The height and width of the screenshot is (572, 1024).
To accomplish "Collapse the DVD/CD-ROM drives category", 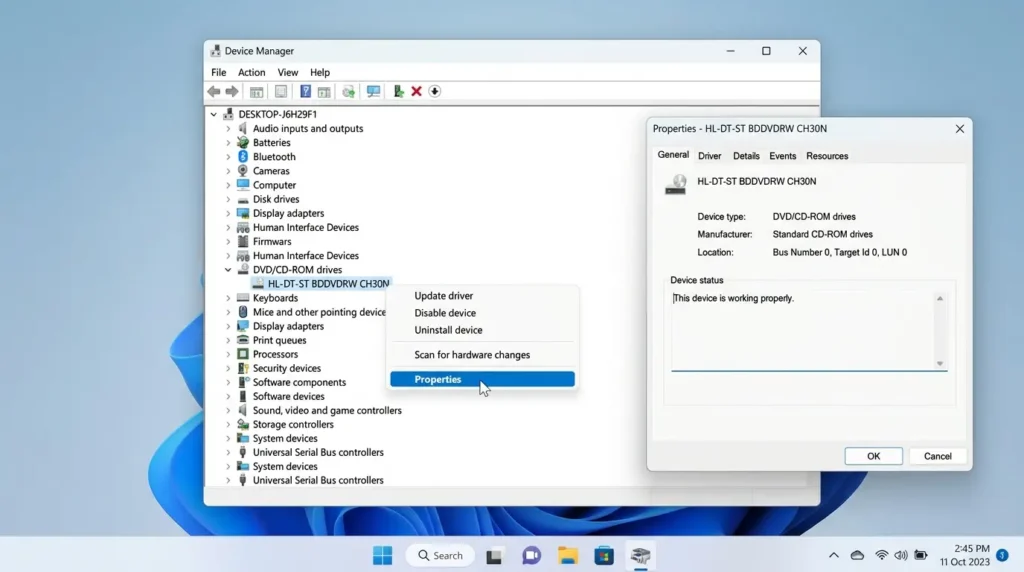I will (228, 270).
